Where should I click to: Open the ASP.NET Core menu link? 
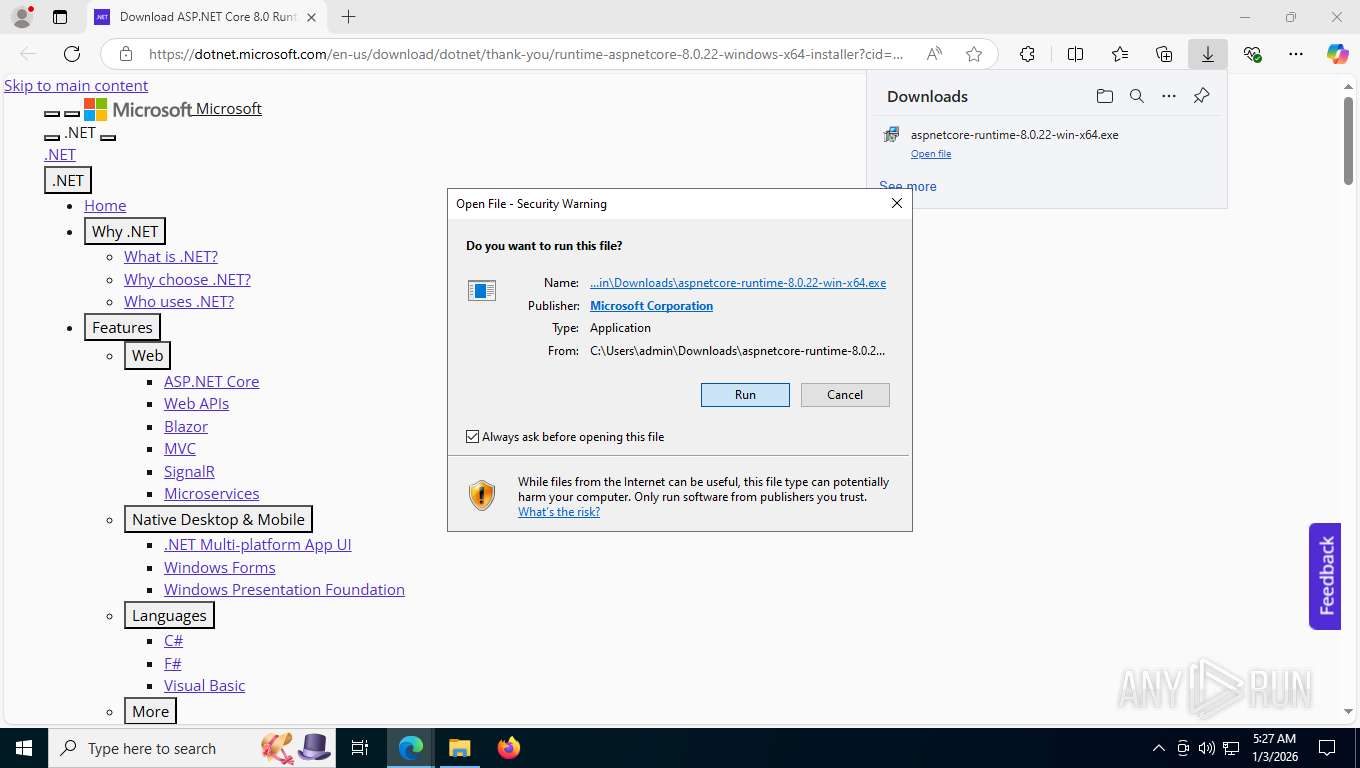(x=211, y=381)
